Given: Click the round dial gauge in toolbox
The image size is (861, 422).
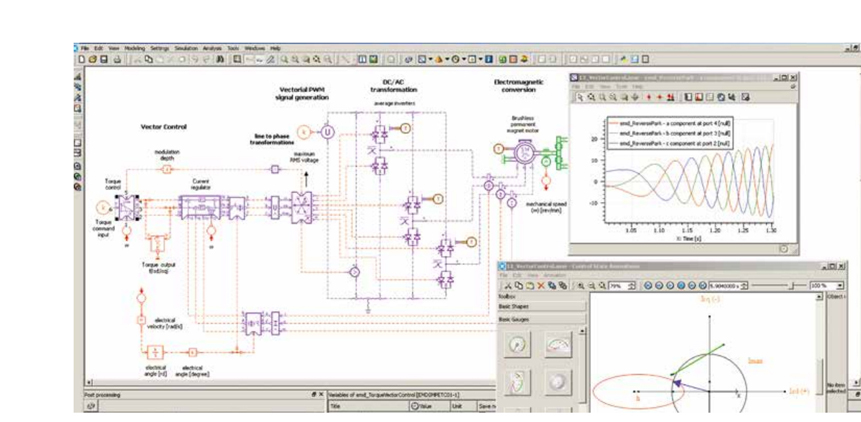Looking at the screenshot, I should 517,346.
